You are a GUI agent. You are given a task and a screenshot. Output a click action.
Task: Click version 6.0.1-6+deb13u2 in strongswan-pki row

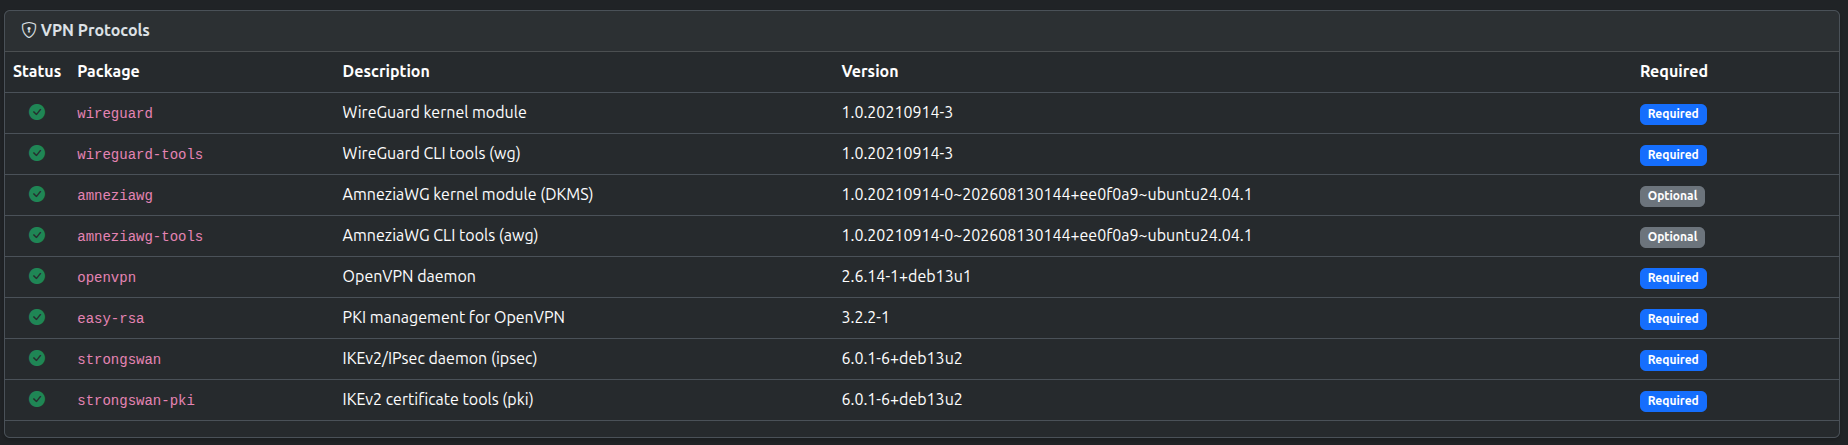tap(902, 400)
